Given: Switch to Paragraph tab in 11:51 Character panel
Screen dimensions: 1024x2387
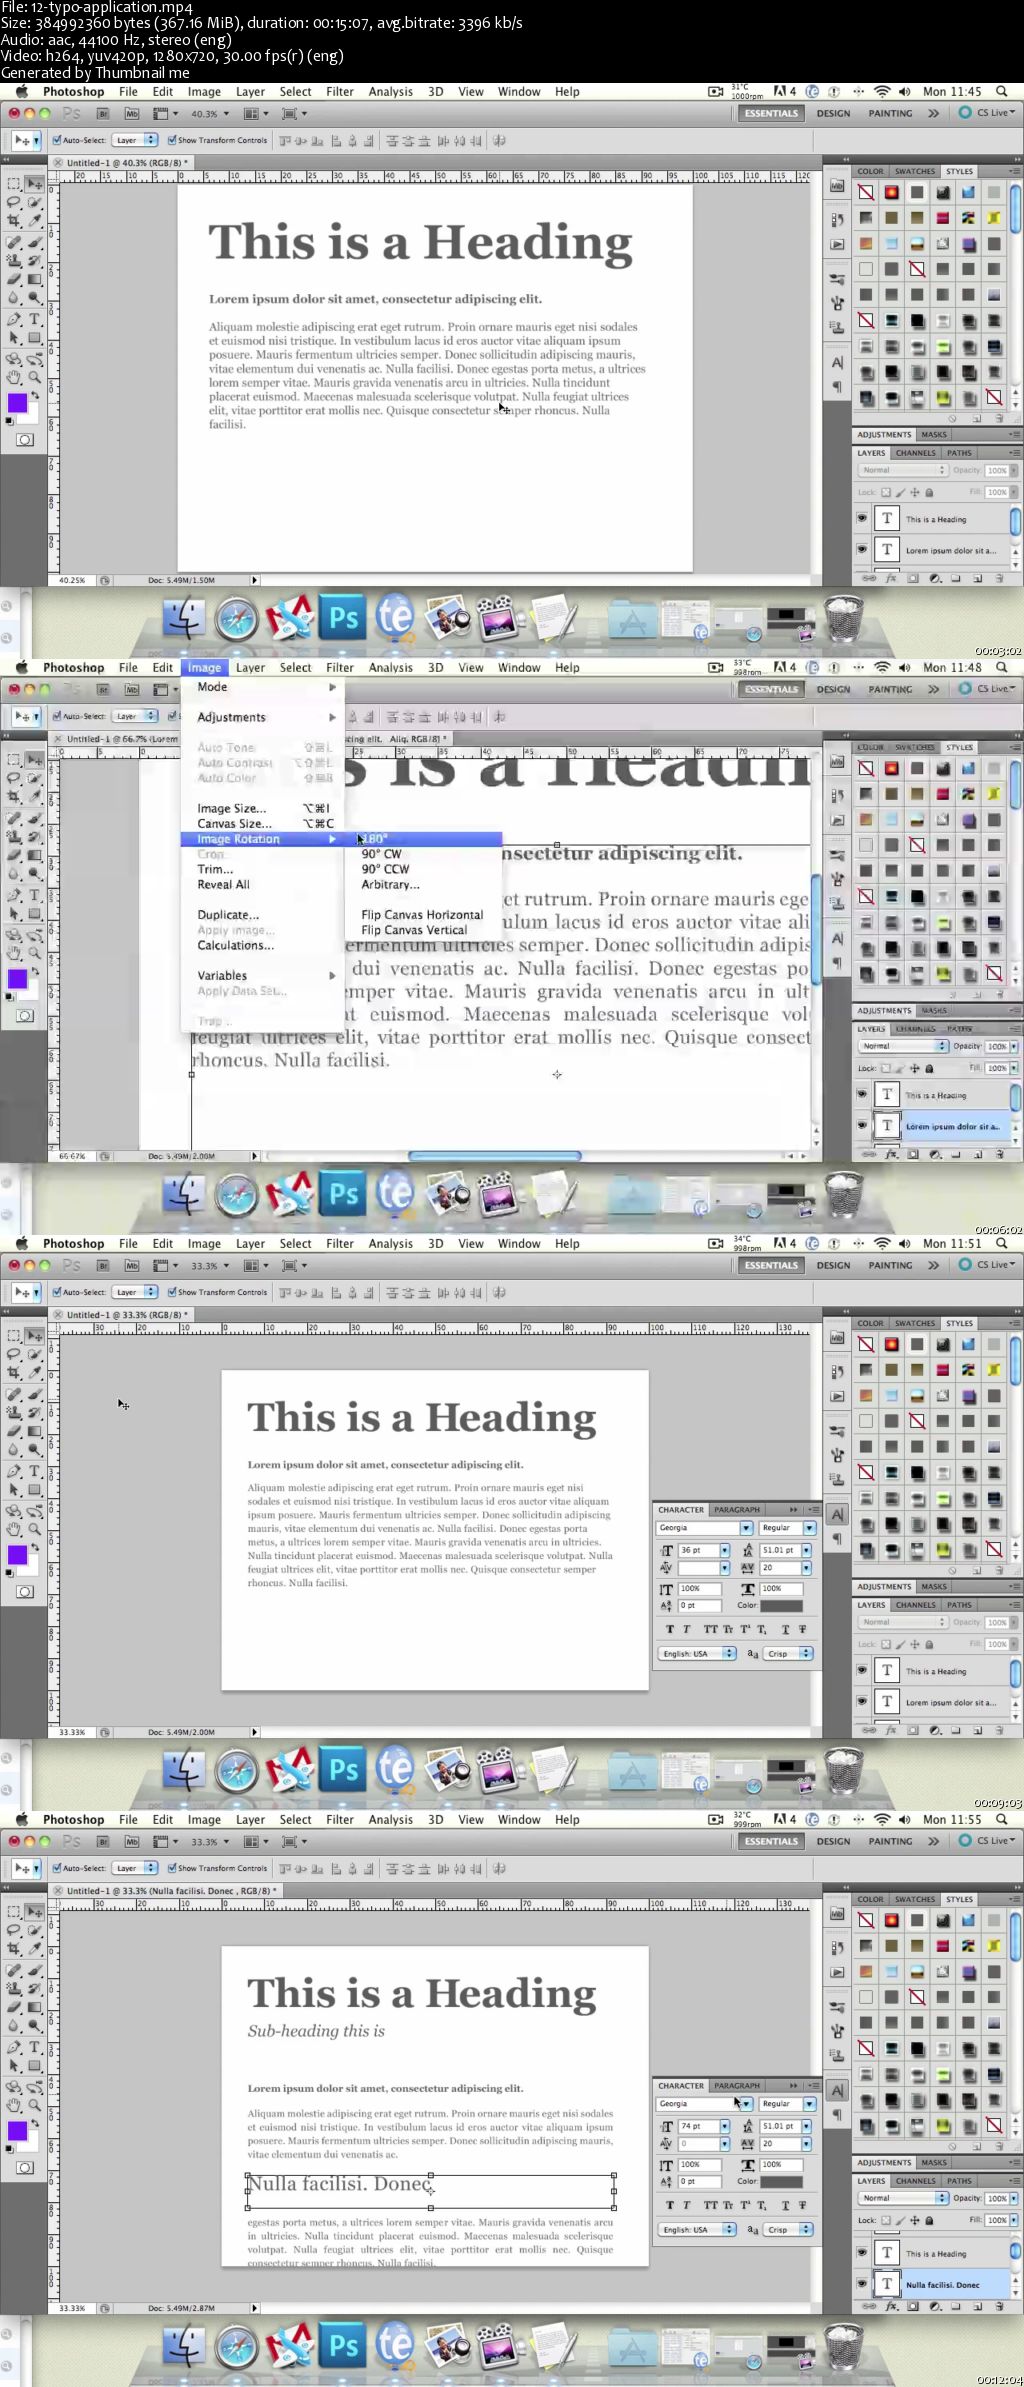Looking at the screenshot, I should tap(737, 1510).
